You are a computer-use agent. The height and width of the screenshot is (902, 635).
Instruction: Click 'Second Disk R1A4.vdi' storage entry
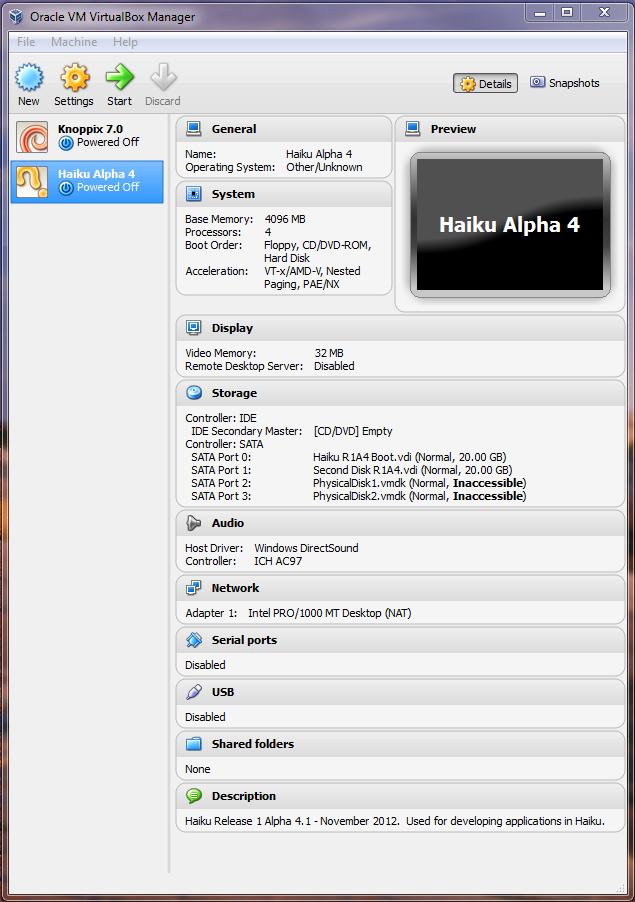tap(412, 470)
